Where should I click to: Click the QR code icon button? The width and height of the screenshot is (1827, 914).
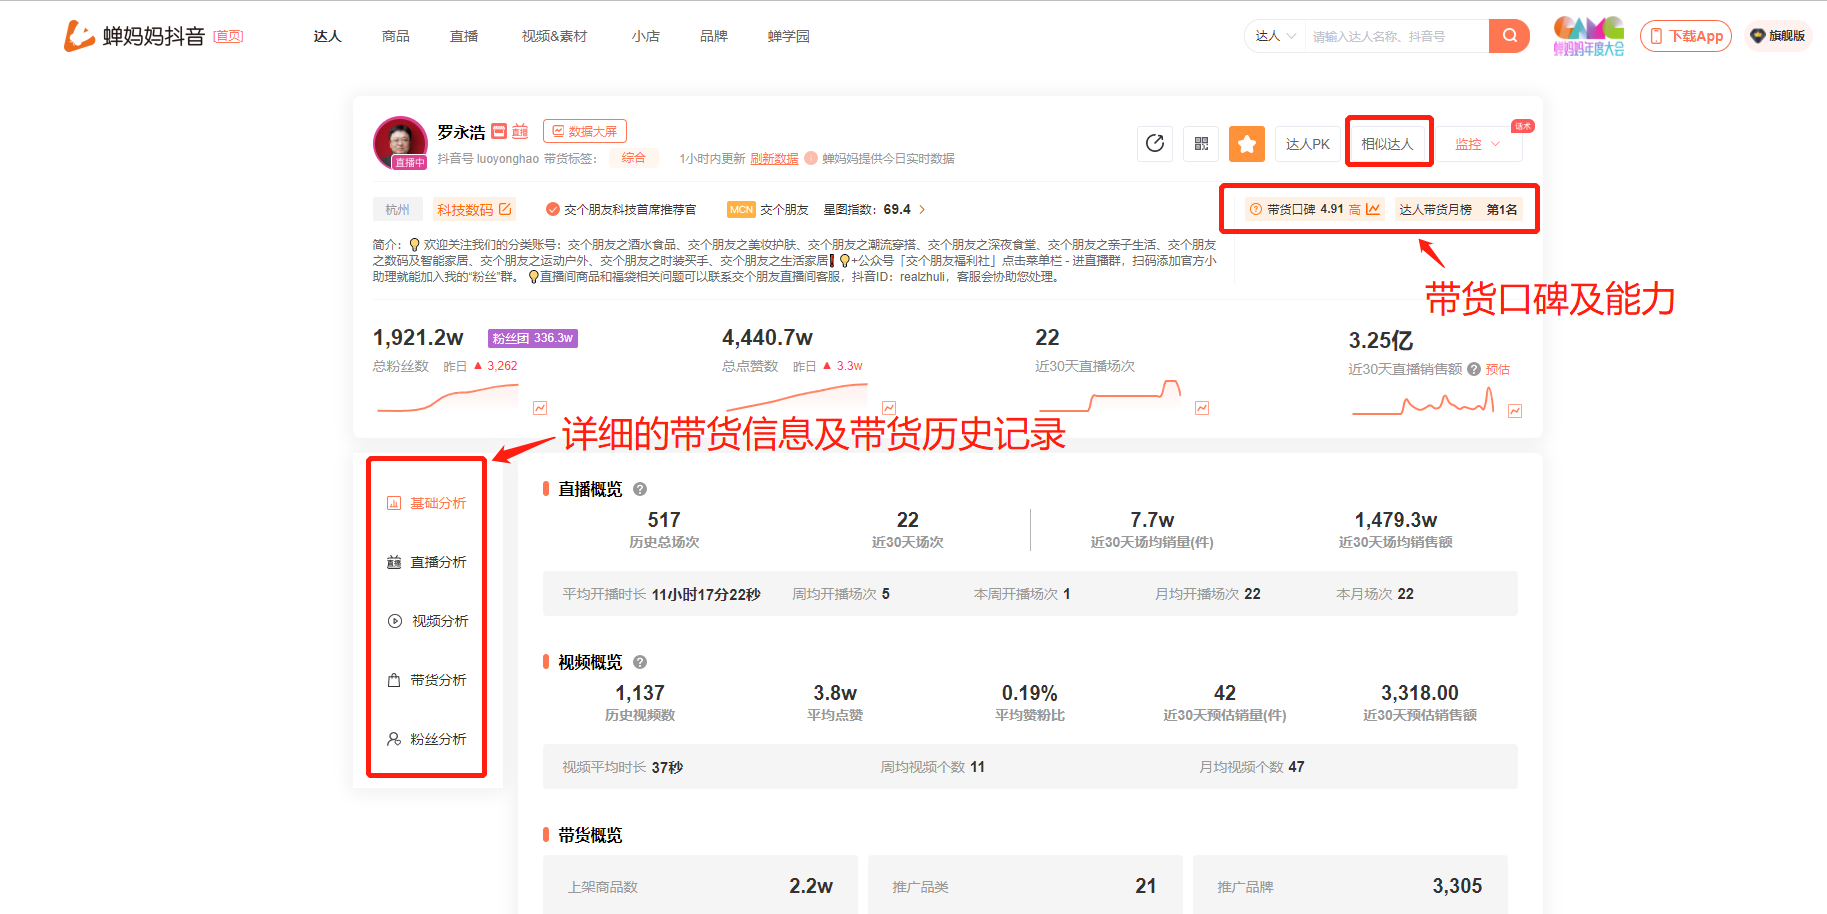tap(1201, 144)
